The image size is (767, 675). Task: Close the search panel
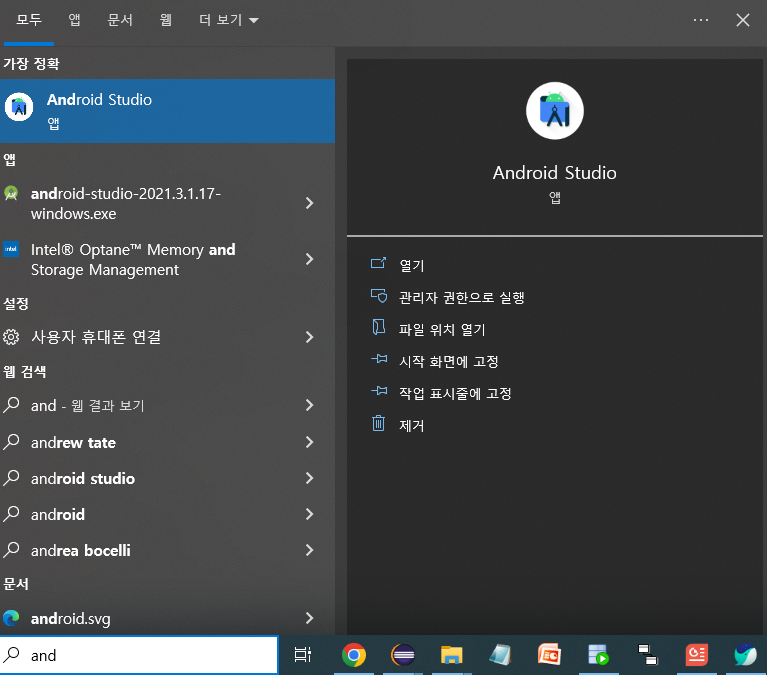[x=743, y=20]
